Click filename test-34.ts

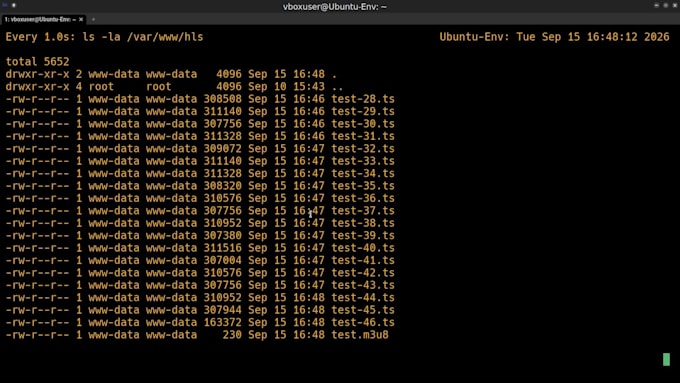coord(363,173)
